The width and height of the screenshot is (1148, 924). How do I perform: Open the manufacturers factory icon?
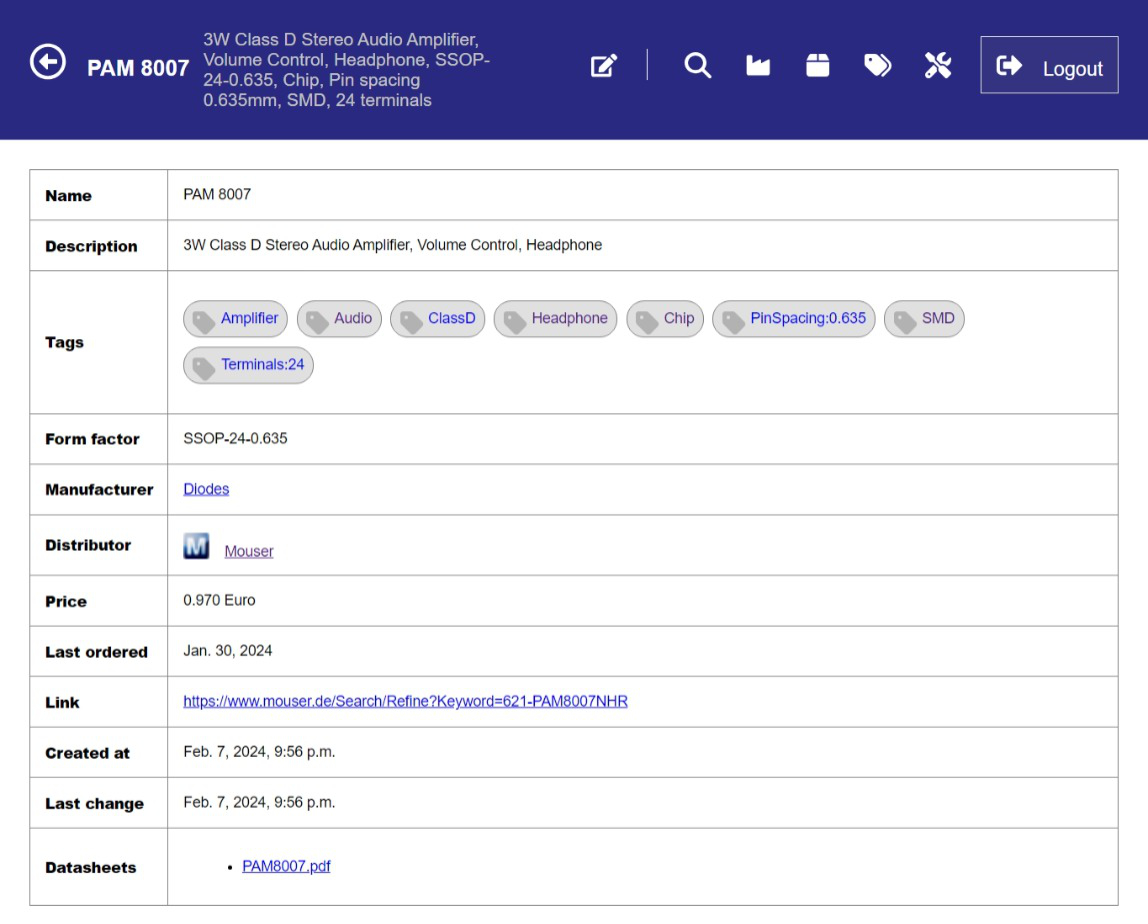(x=758, y=65)
